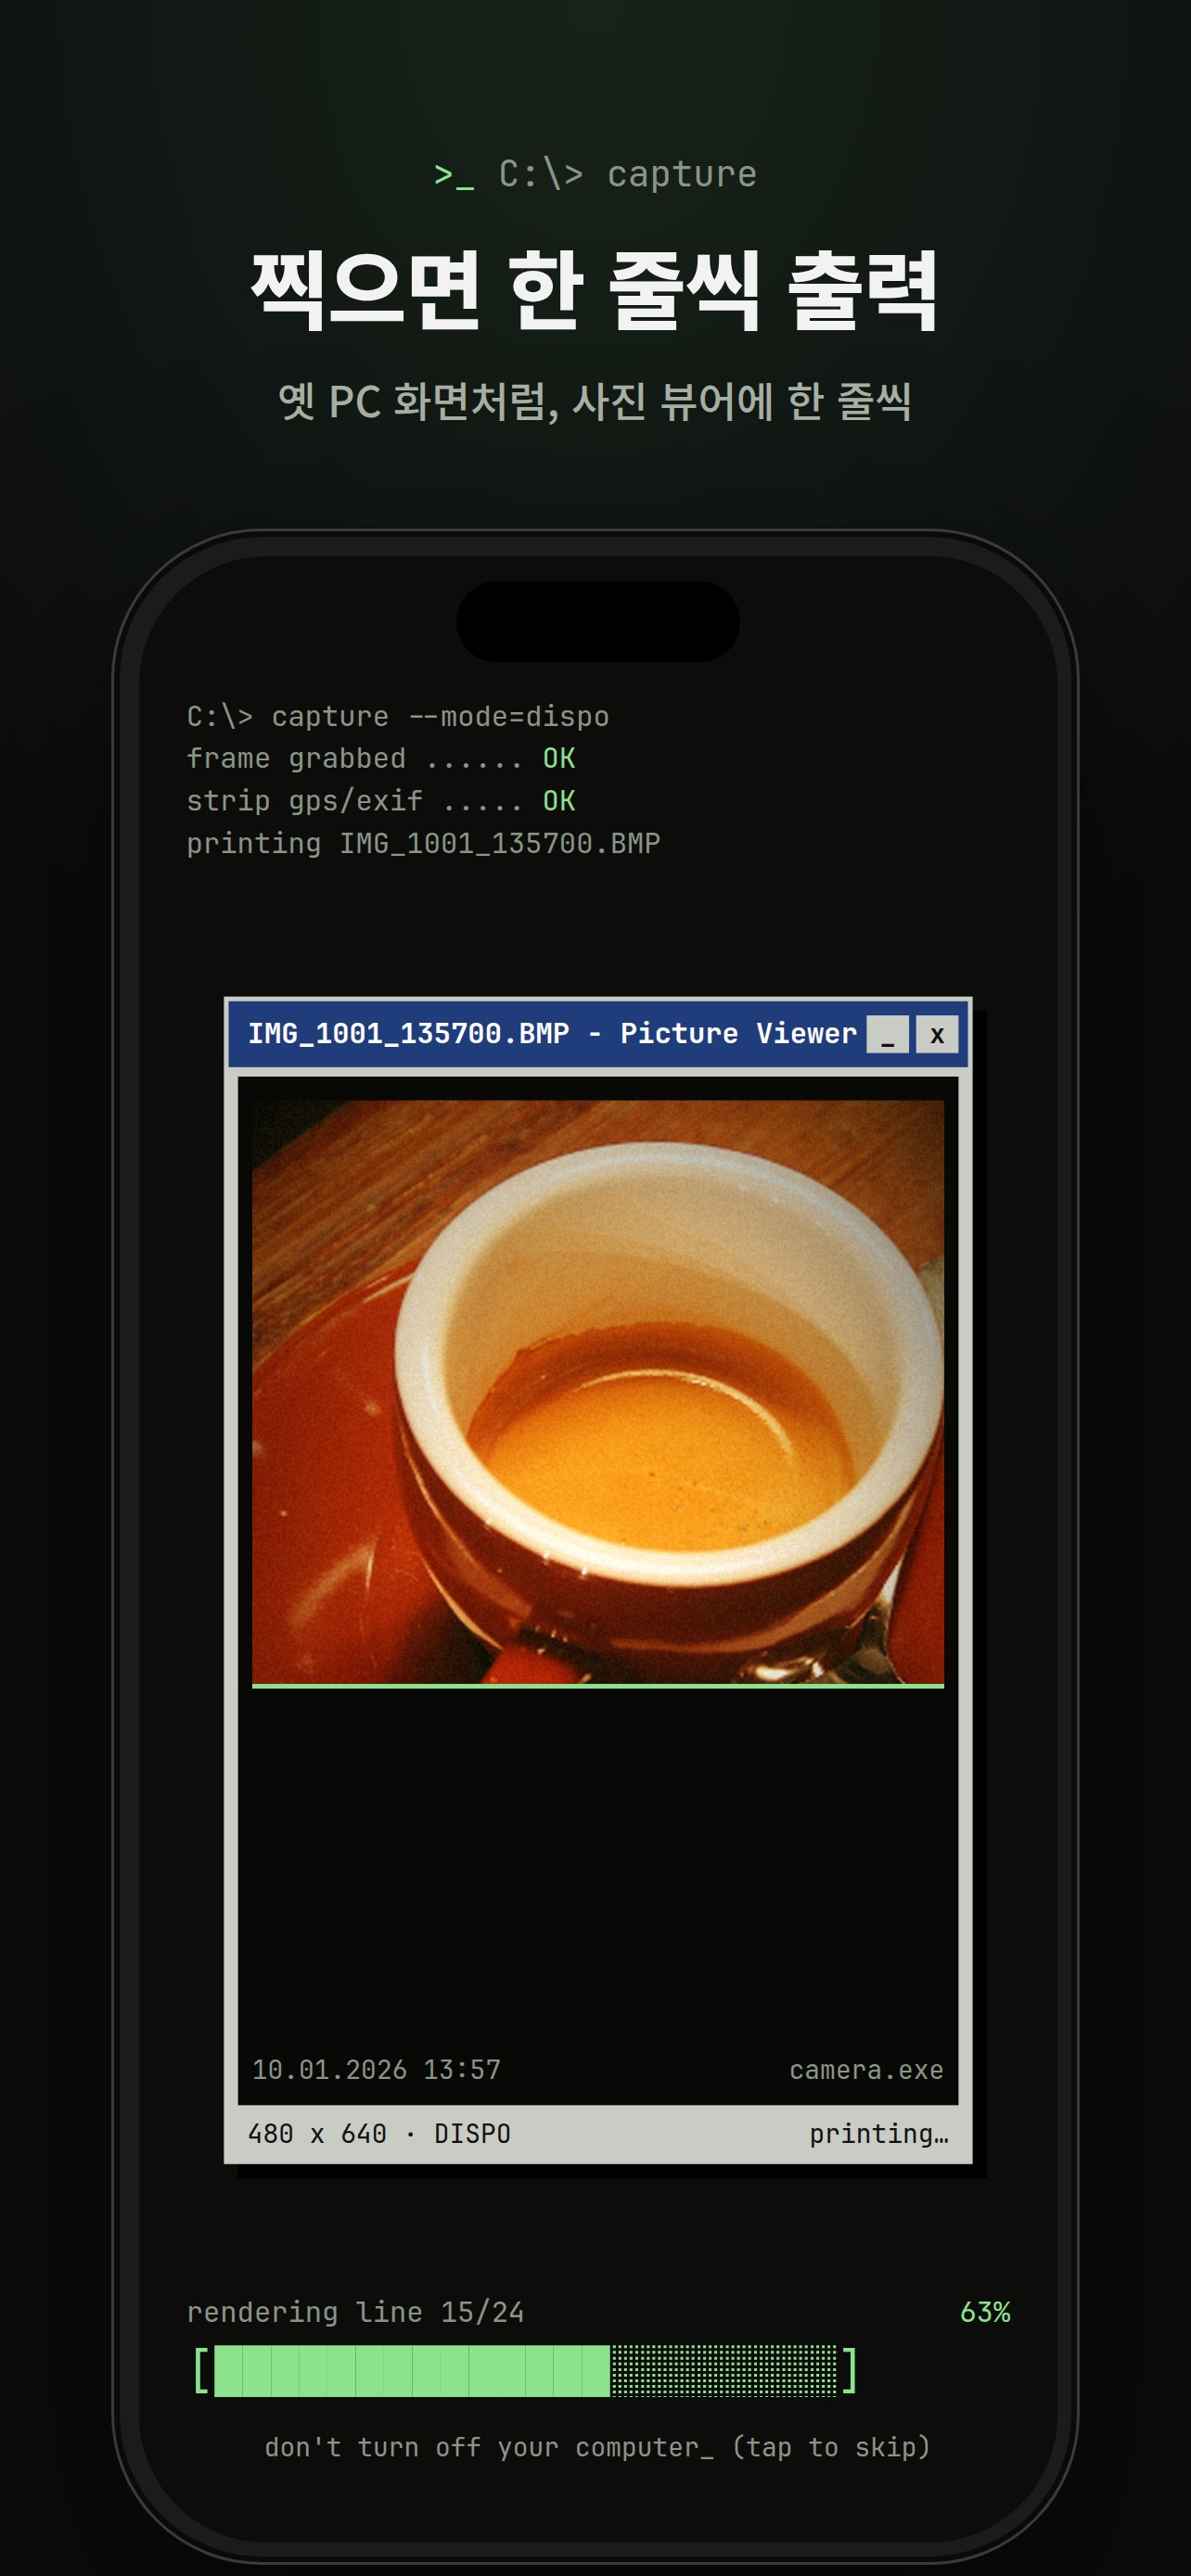Click the "frame grabbed ...... OK" line
Screen dimensions: 1191x2576
pyautogui.click(x=381, y=758)
